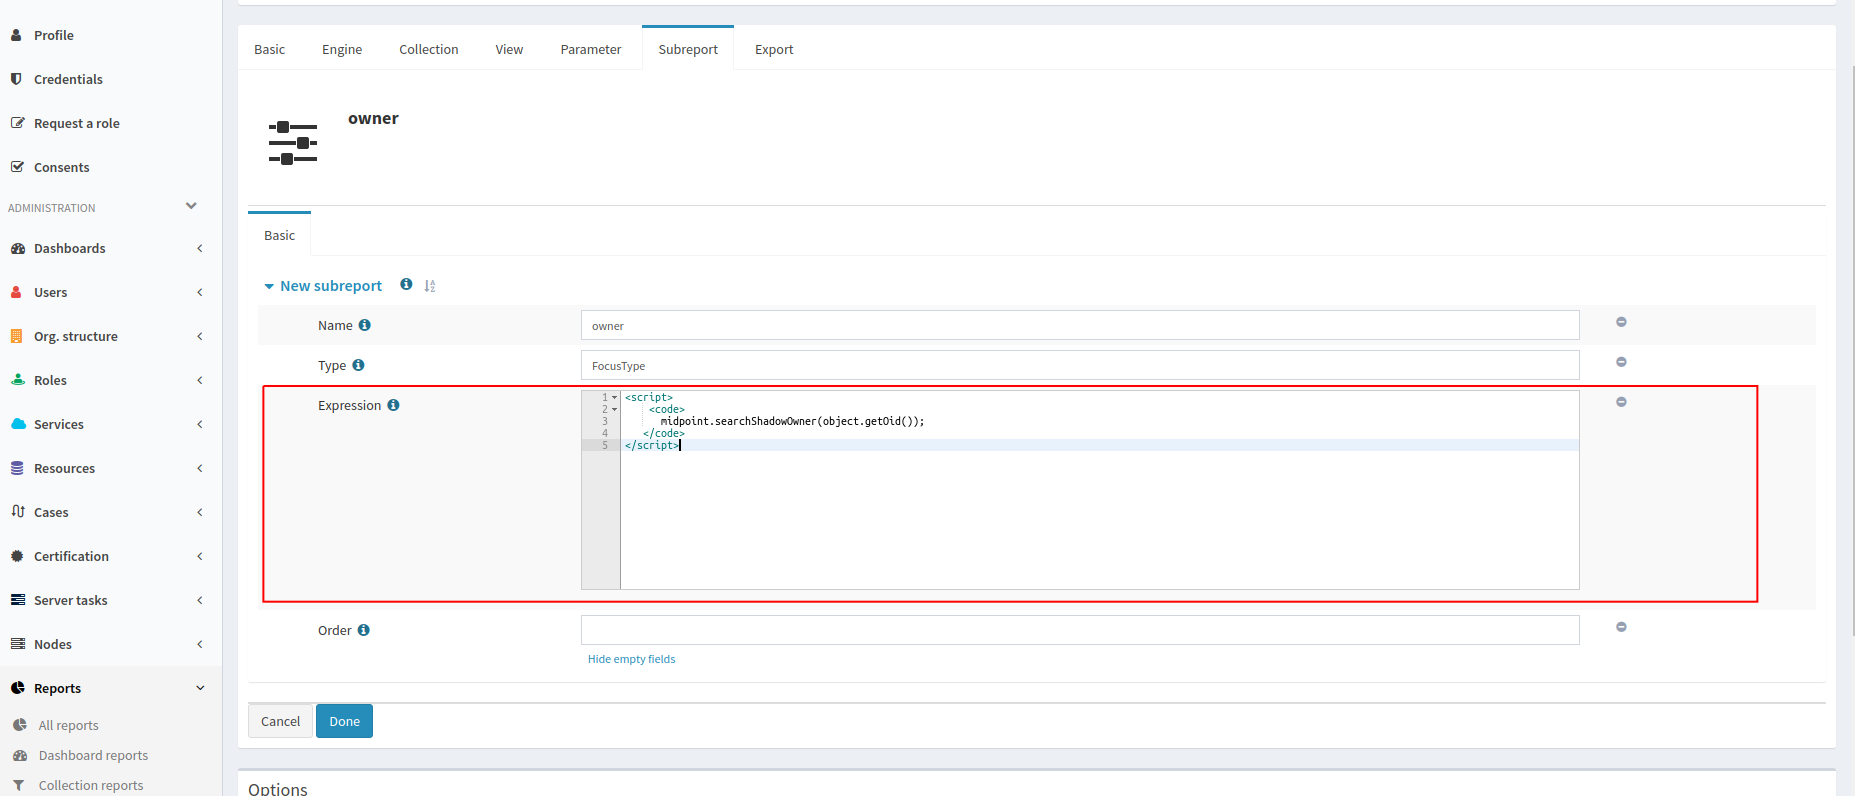The image size is (1855, 796).
Task: Click the green Roles icon
Action: point(17,380)
